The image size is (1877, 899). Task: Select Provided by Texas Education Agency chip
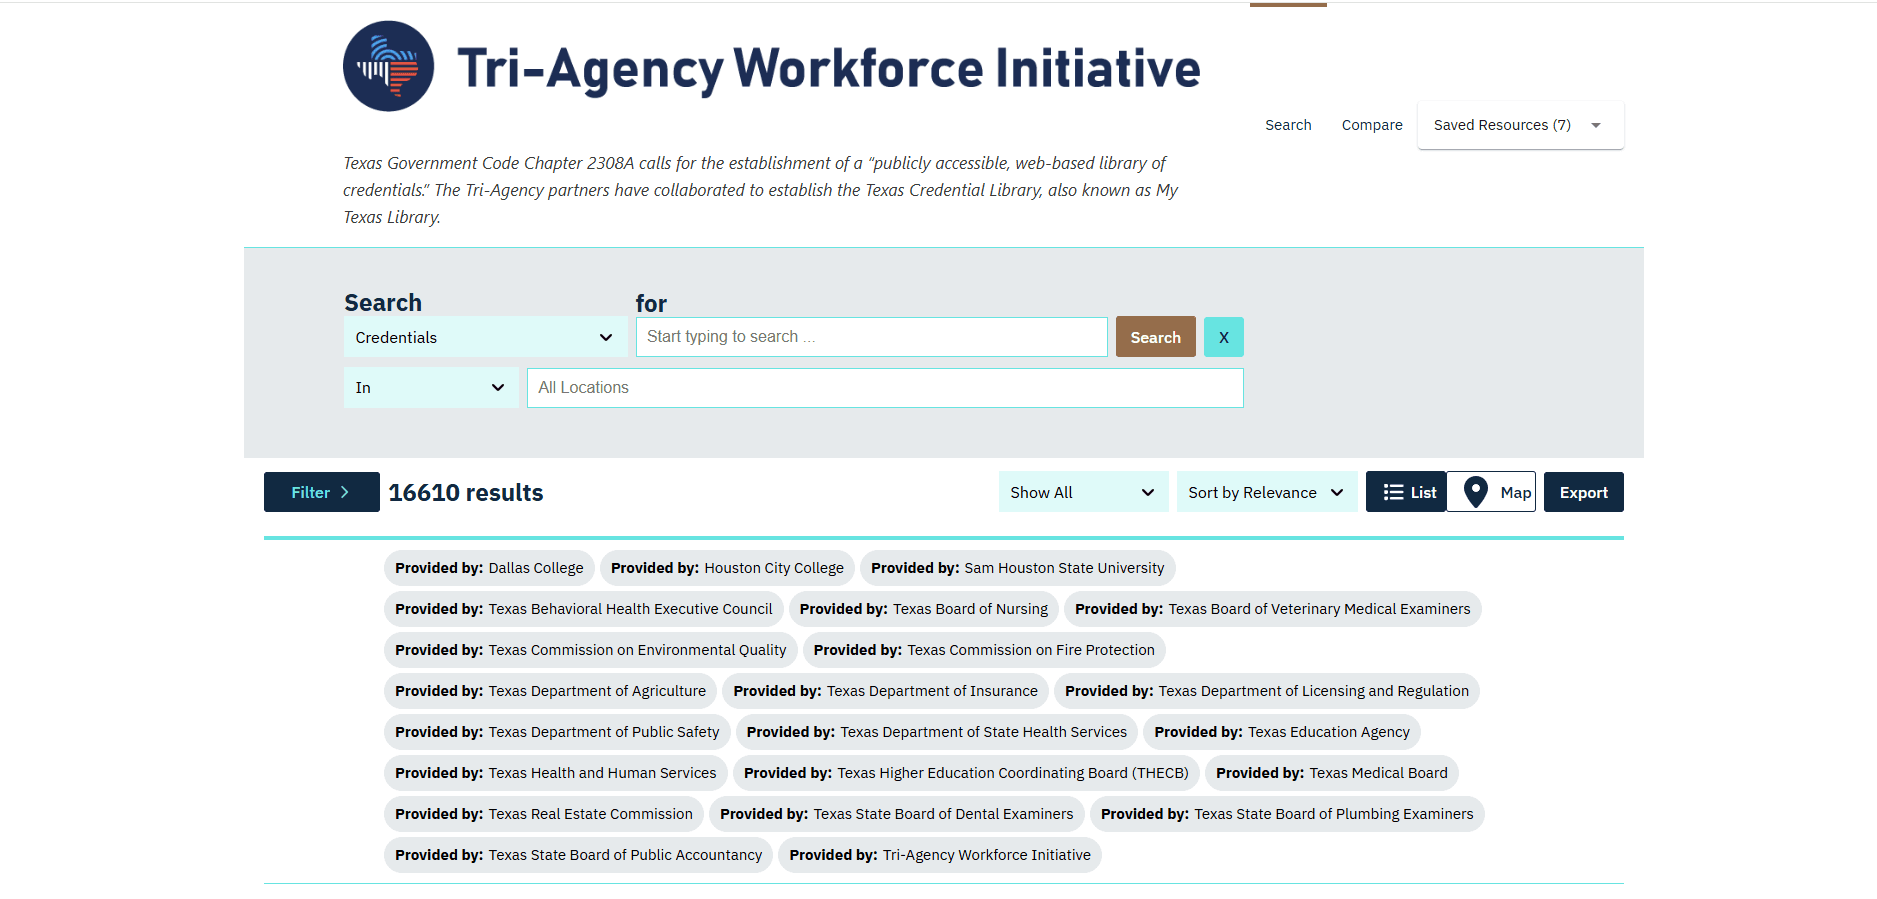tap(1281, 732)
